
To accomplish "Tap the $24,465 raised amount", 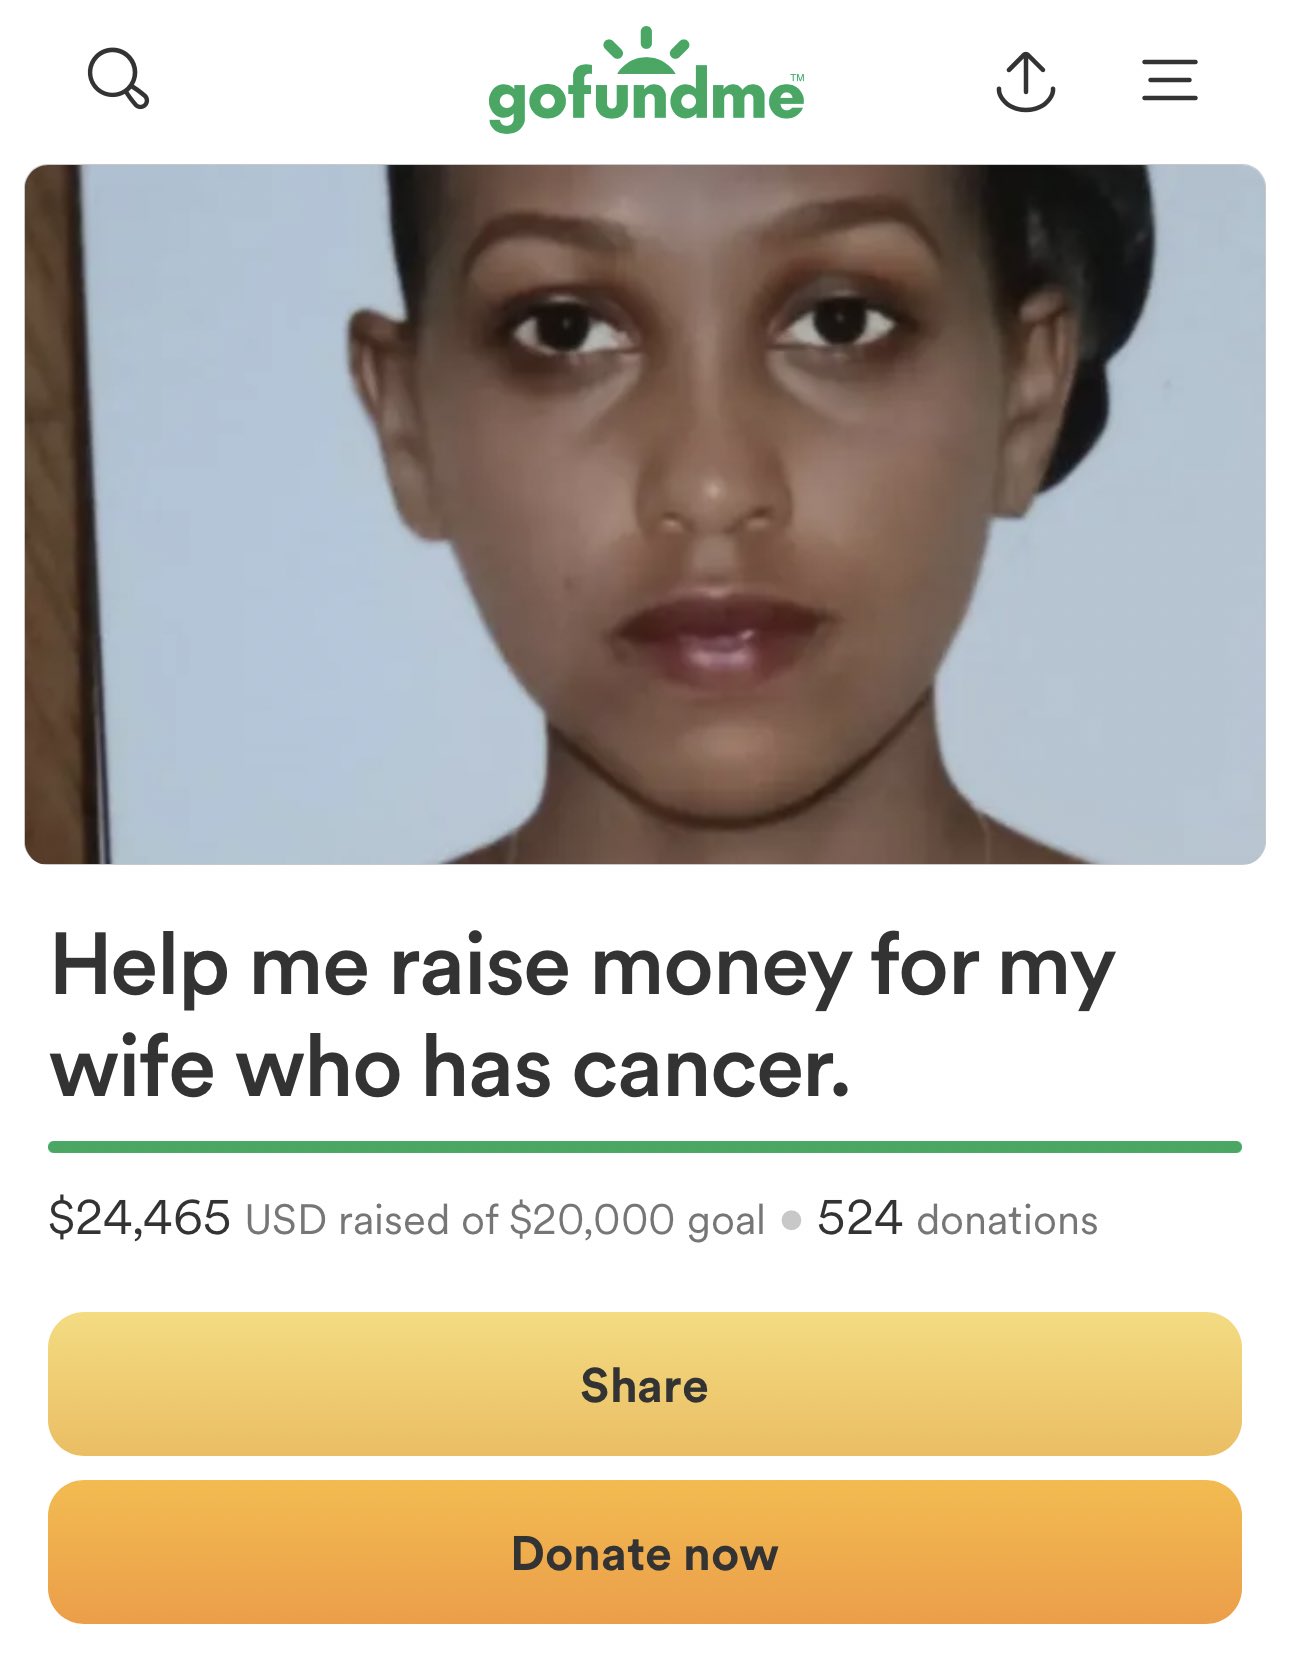I will tap(139, 1219).
